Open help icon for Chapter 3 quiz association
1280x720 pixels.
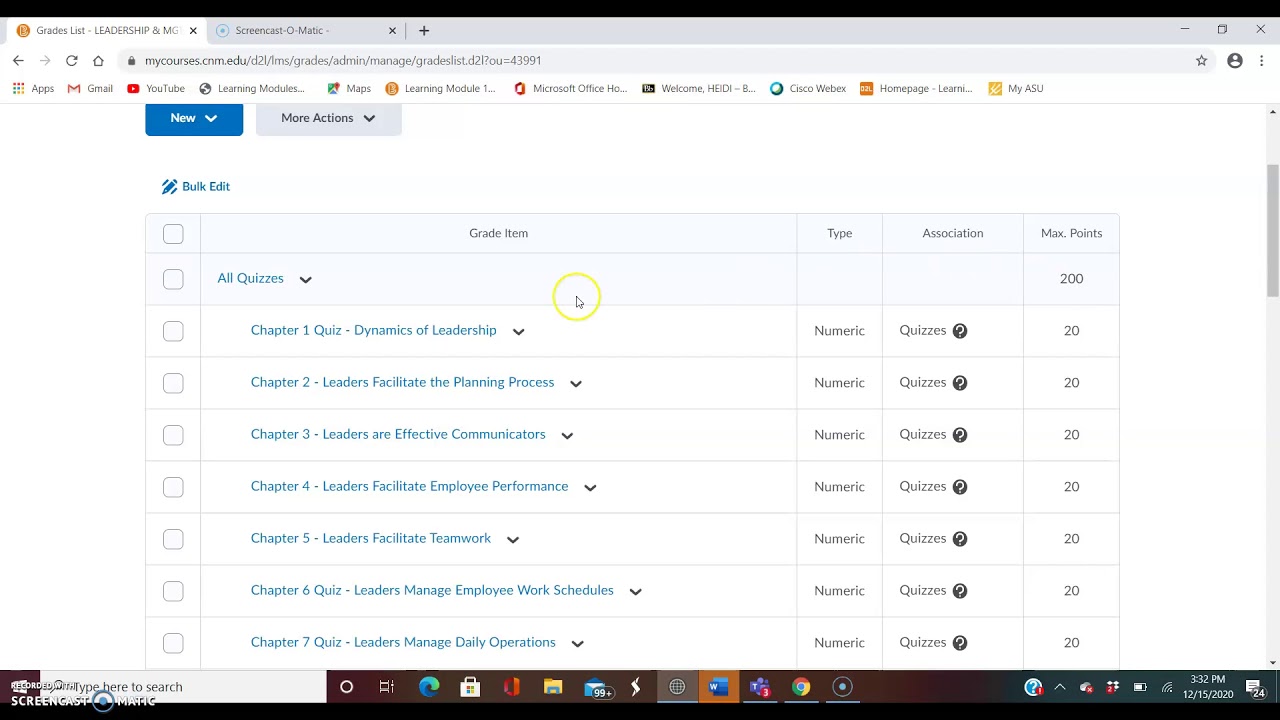(x=960, y=435)
